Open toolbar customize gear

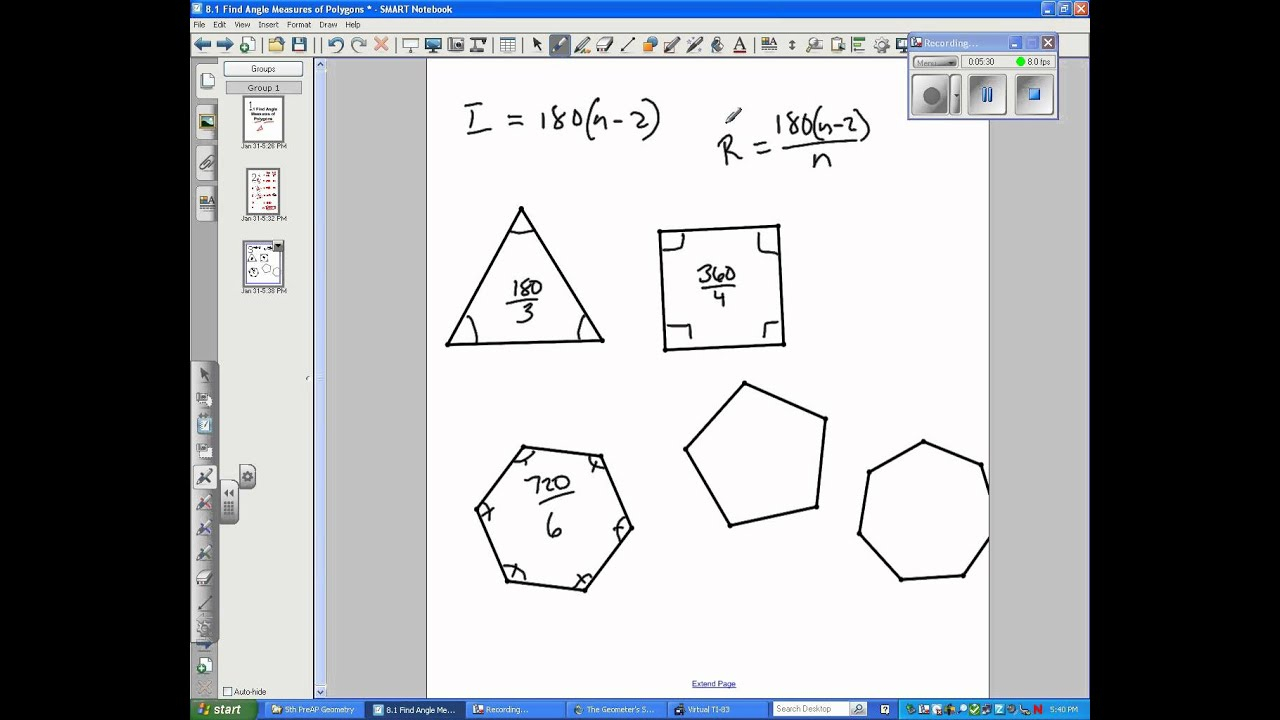[881, 45]
